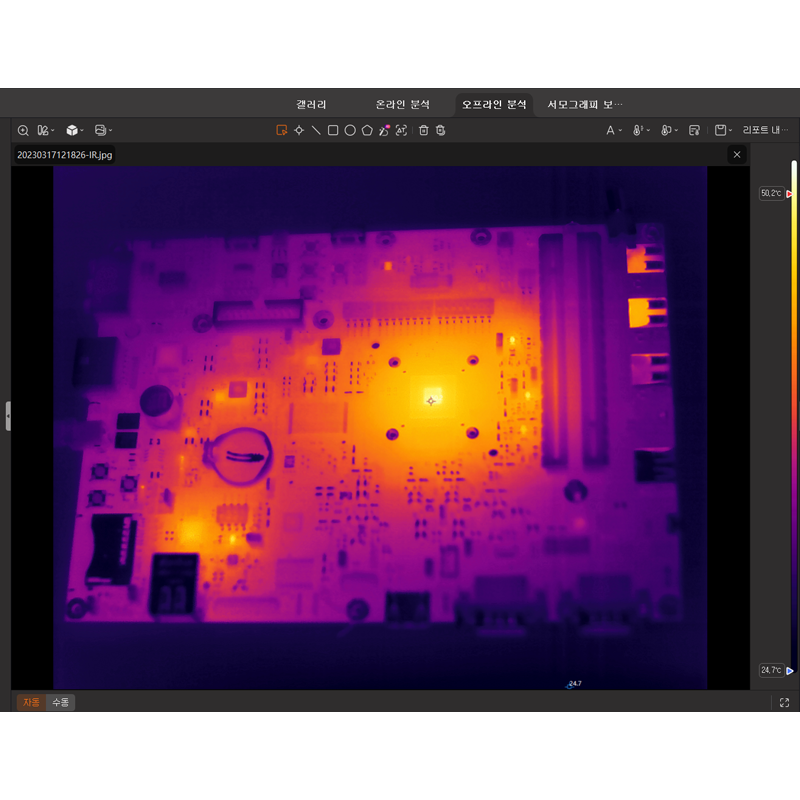Screen dimensions: 800x800
Task: Click the 리포트 내보내기 button
Action: 765,130
